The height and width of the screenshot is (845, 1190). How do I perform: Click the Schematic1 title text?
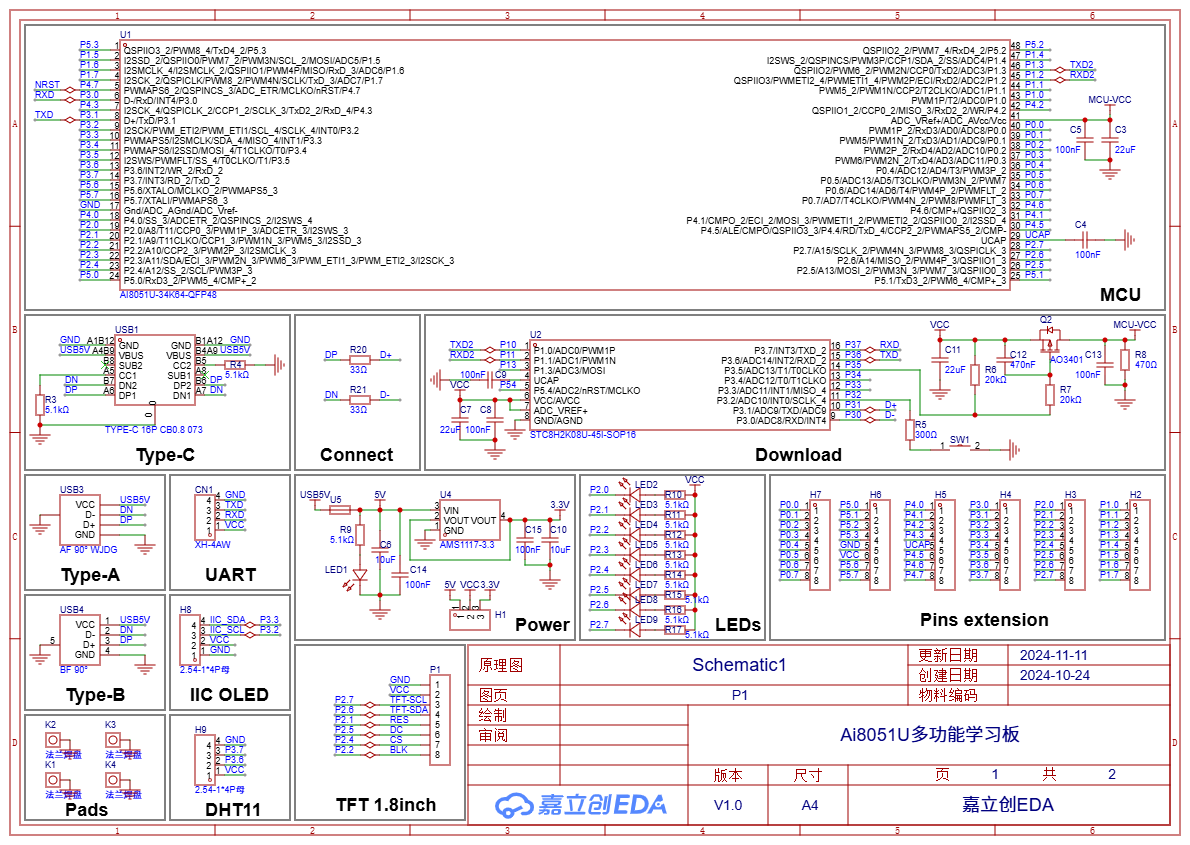739,665
